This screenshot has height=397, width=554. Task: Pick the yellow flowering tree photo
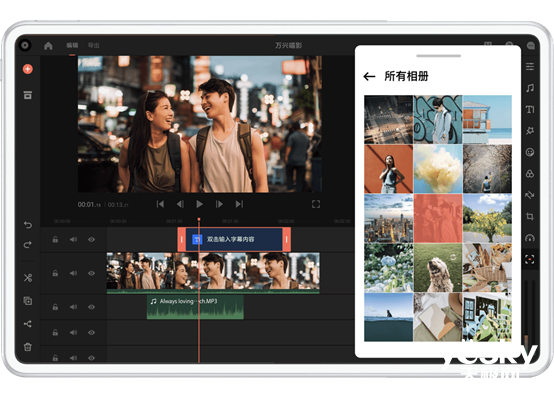tap(487, 218)
